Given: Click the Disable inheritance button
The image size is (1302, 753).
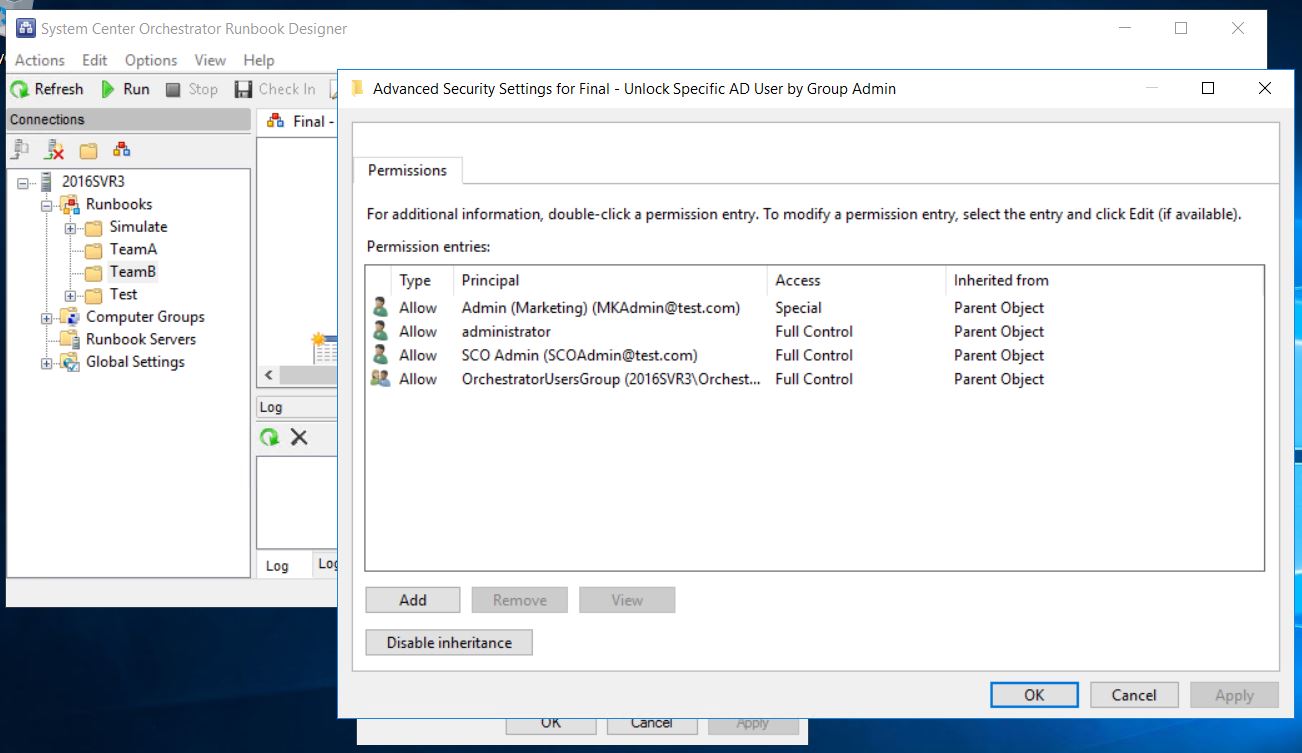Looking at the screenshot, I should tap(449, 643).
